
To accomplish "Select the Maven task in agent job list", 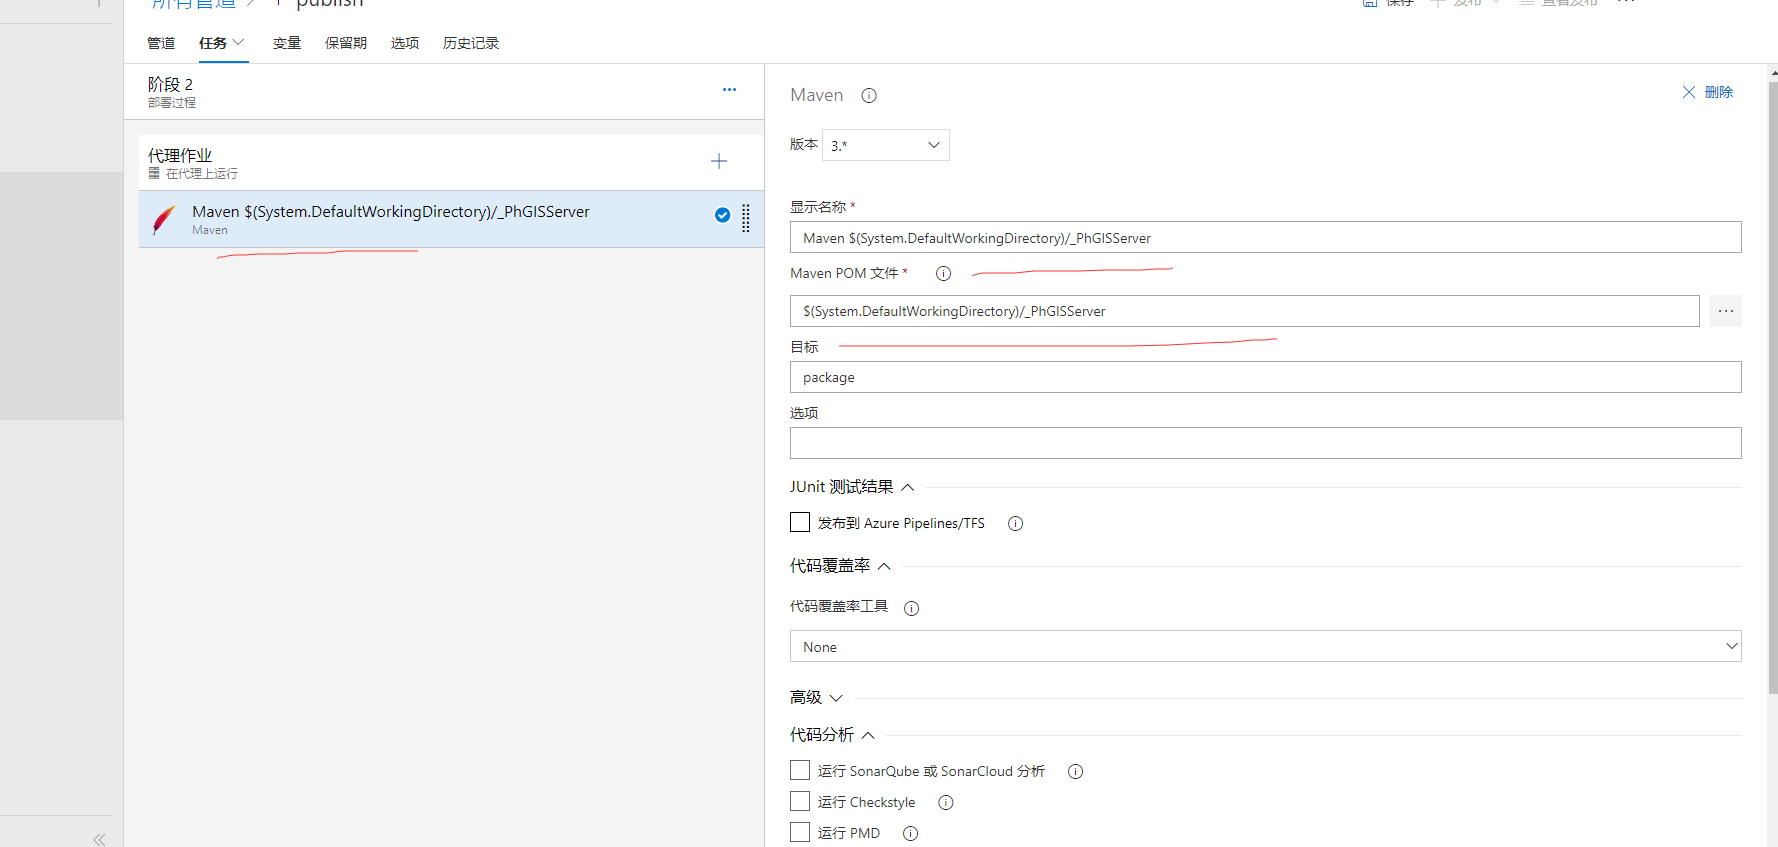I will coord(420,219).
